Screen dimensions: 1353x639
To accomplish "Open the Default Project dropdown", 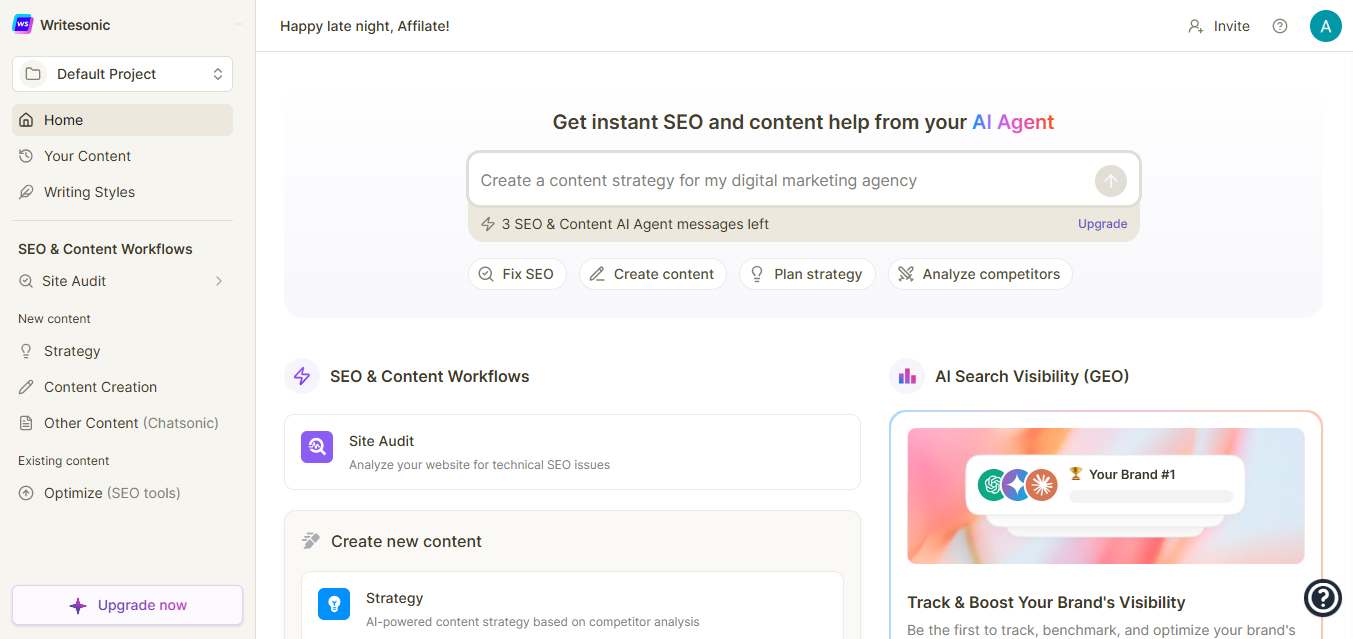I will (122, 74).
